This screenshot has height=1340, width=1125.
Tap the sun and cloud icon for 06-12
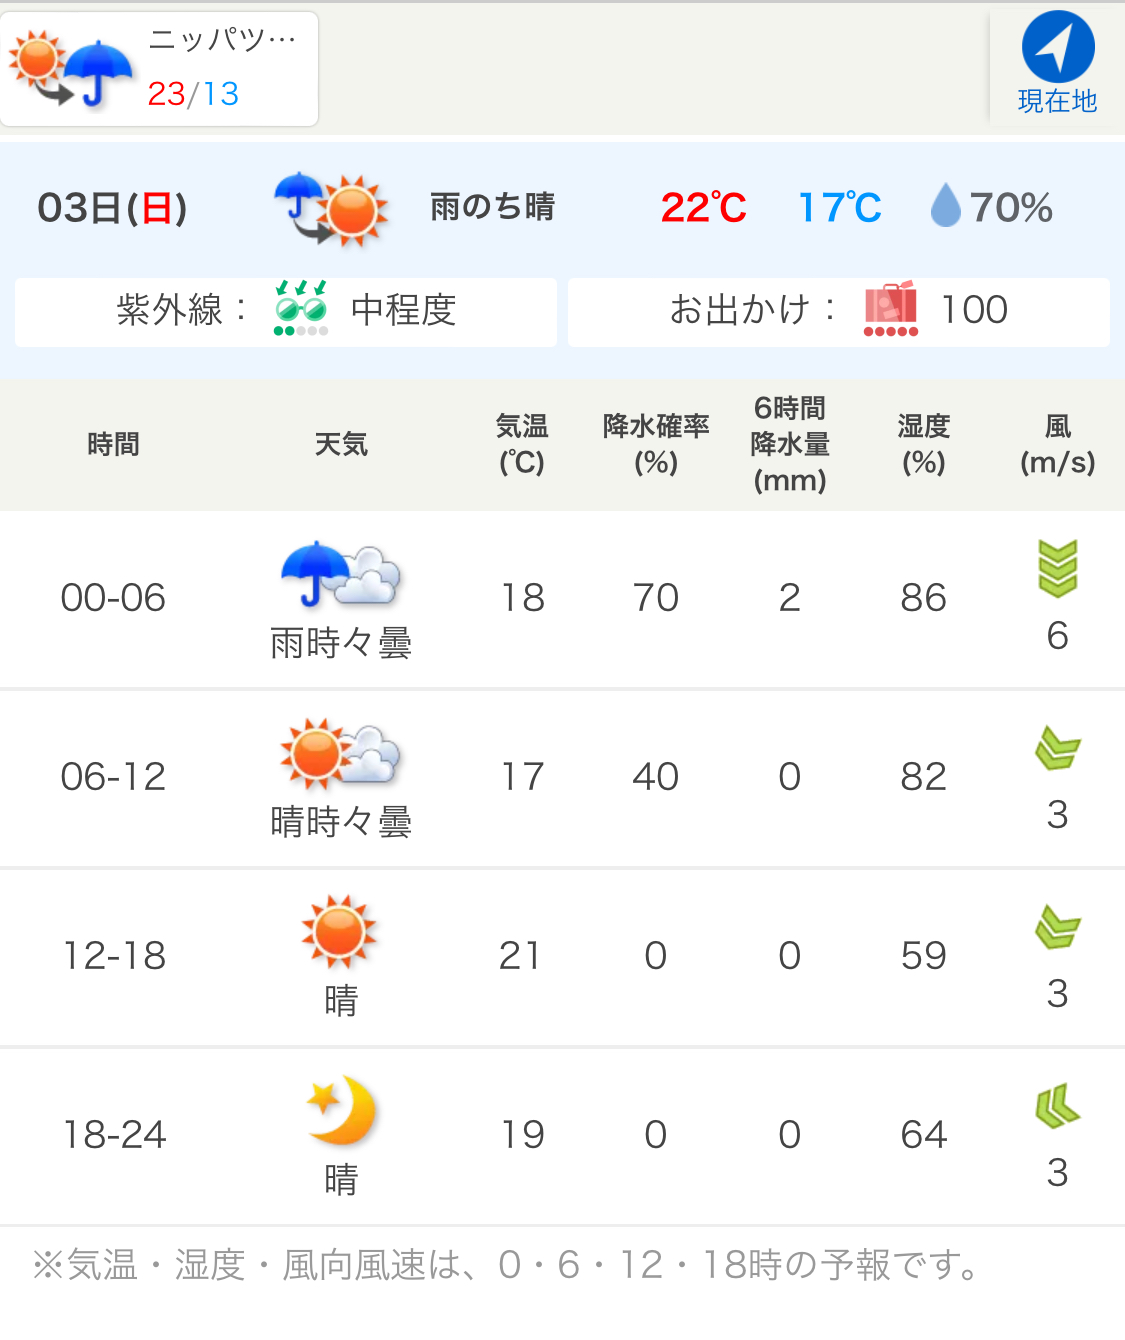point(341,753)
